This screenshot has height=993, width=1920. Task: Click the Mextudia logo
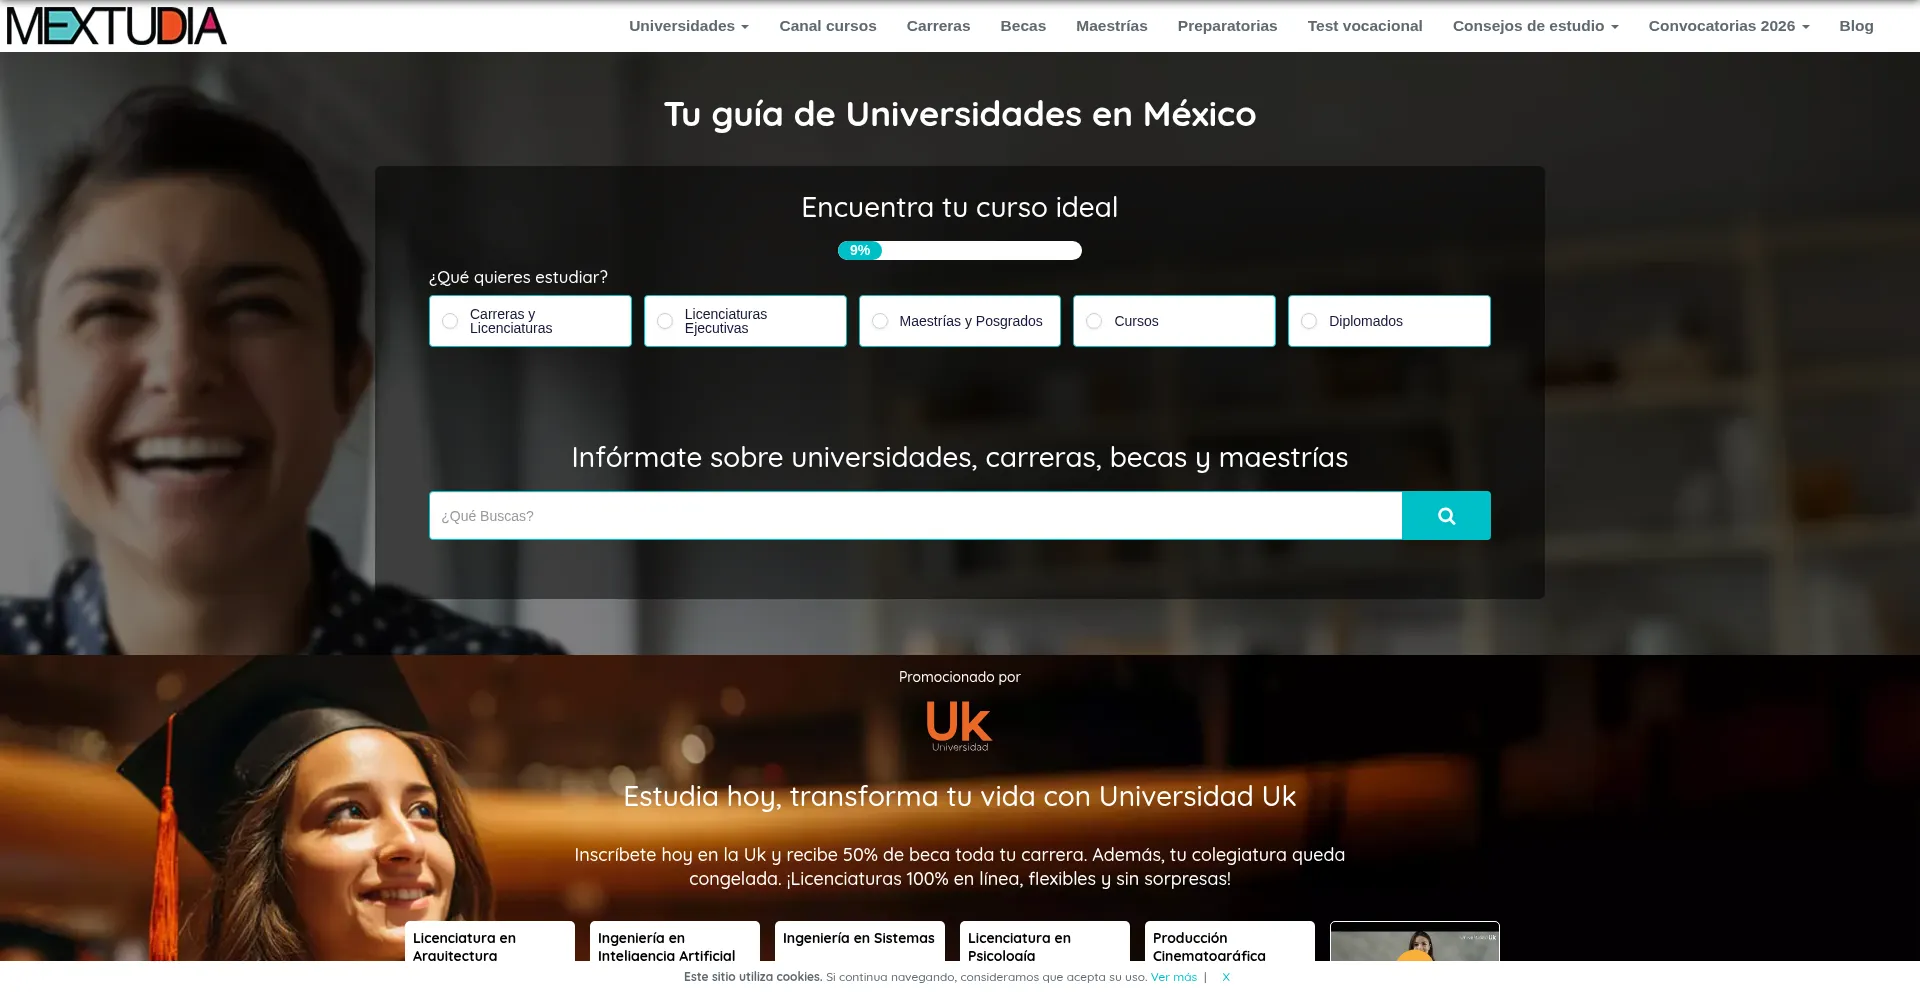tap(117, 26)
